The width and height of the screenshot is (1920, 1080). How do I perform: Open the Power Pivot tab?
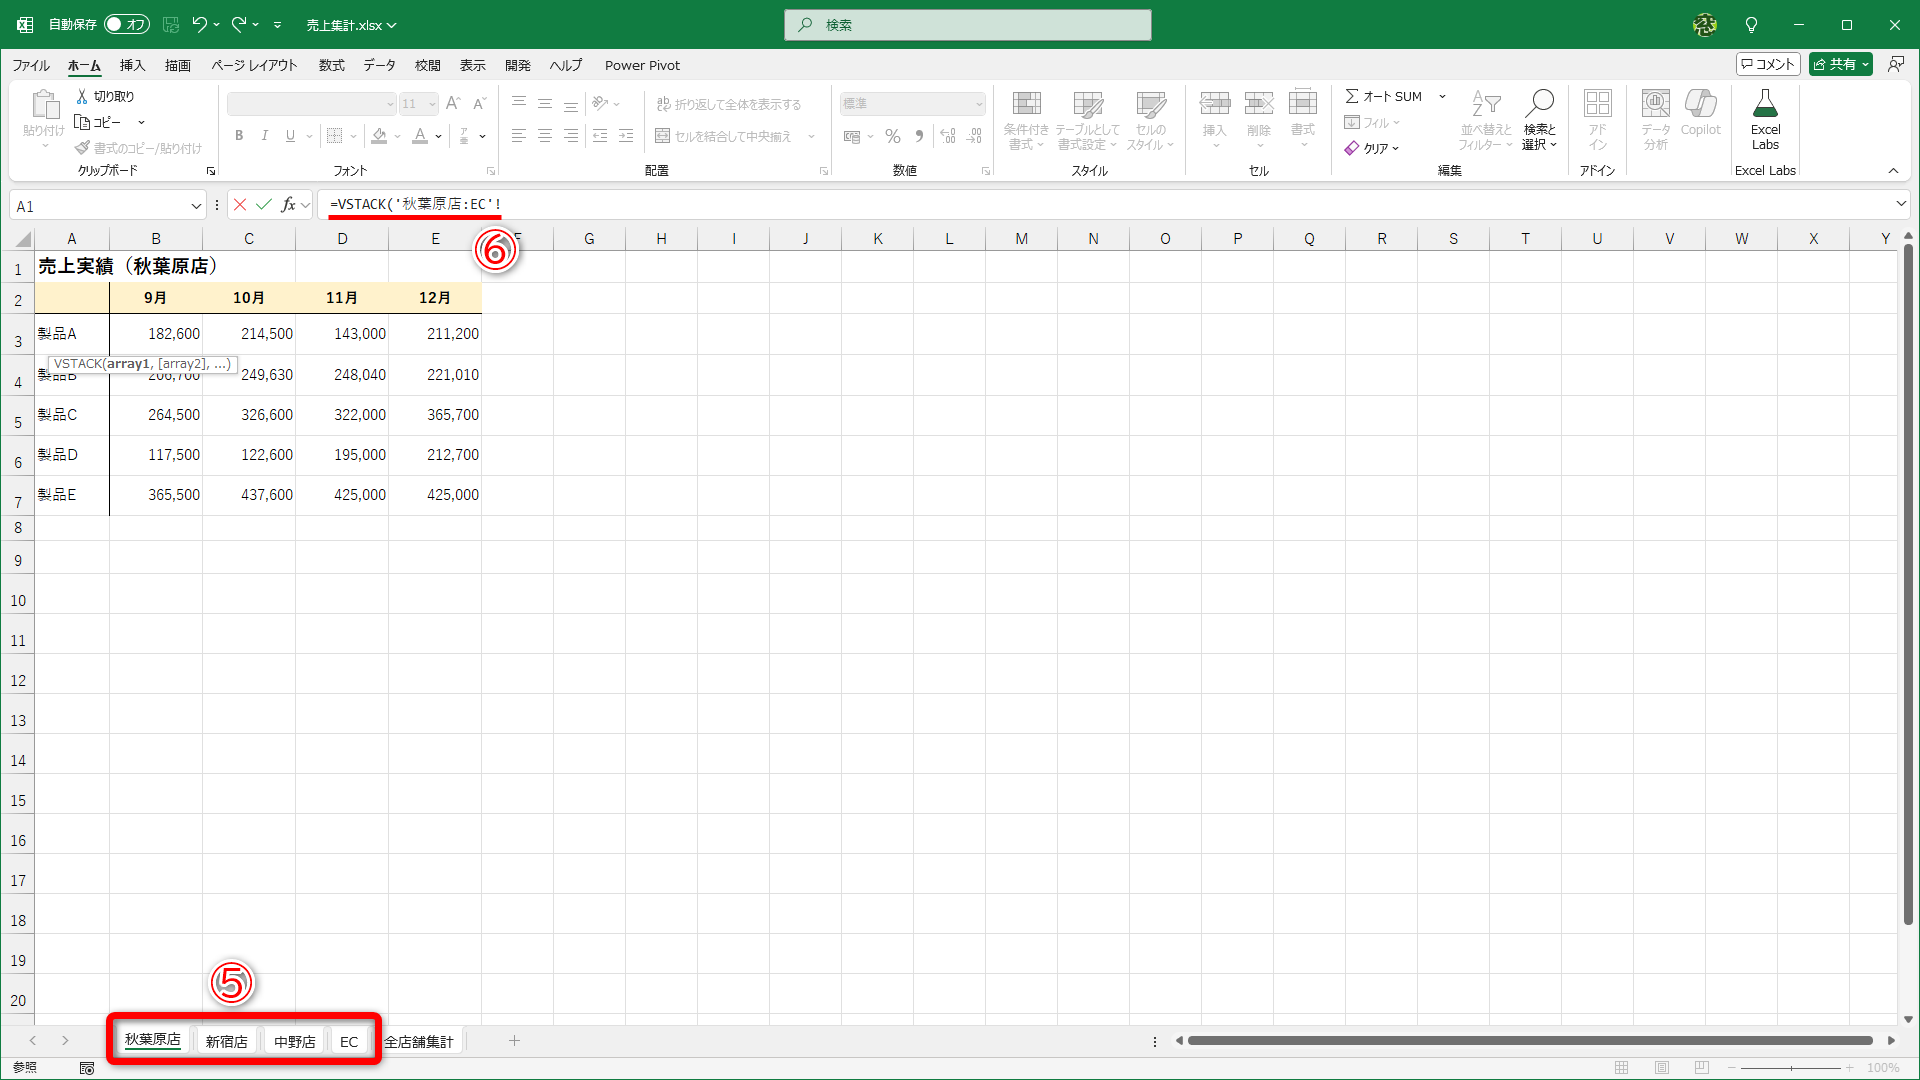click(x=642, y=65)
